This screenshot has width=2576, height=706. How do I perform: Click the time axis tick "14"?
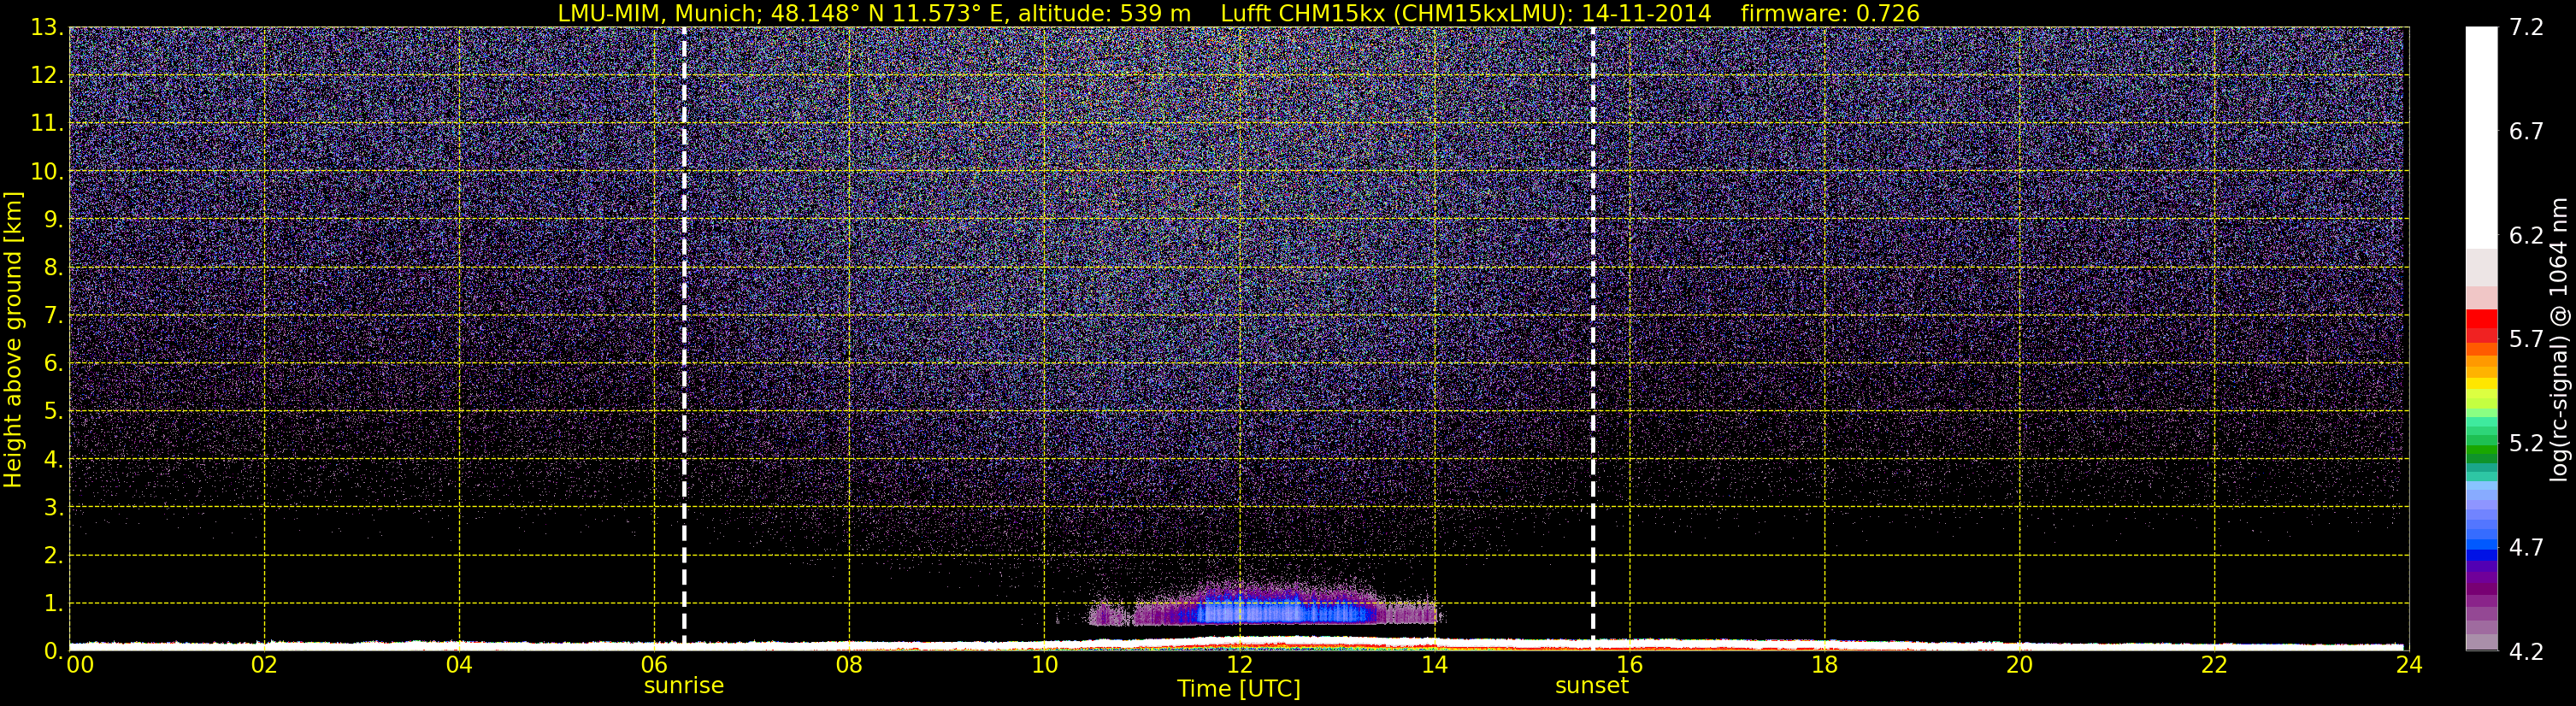1434,665
